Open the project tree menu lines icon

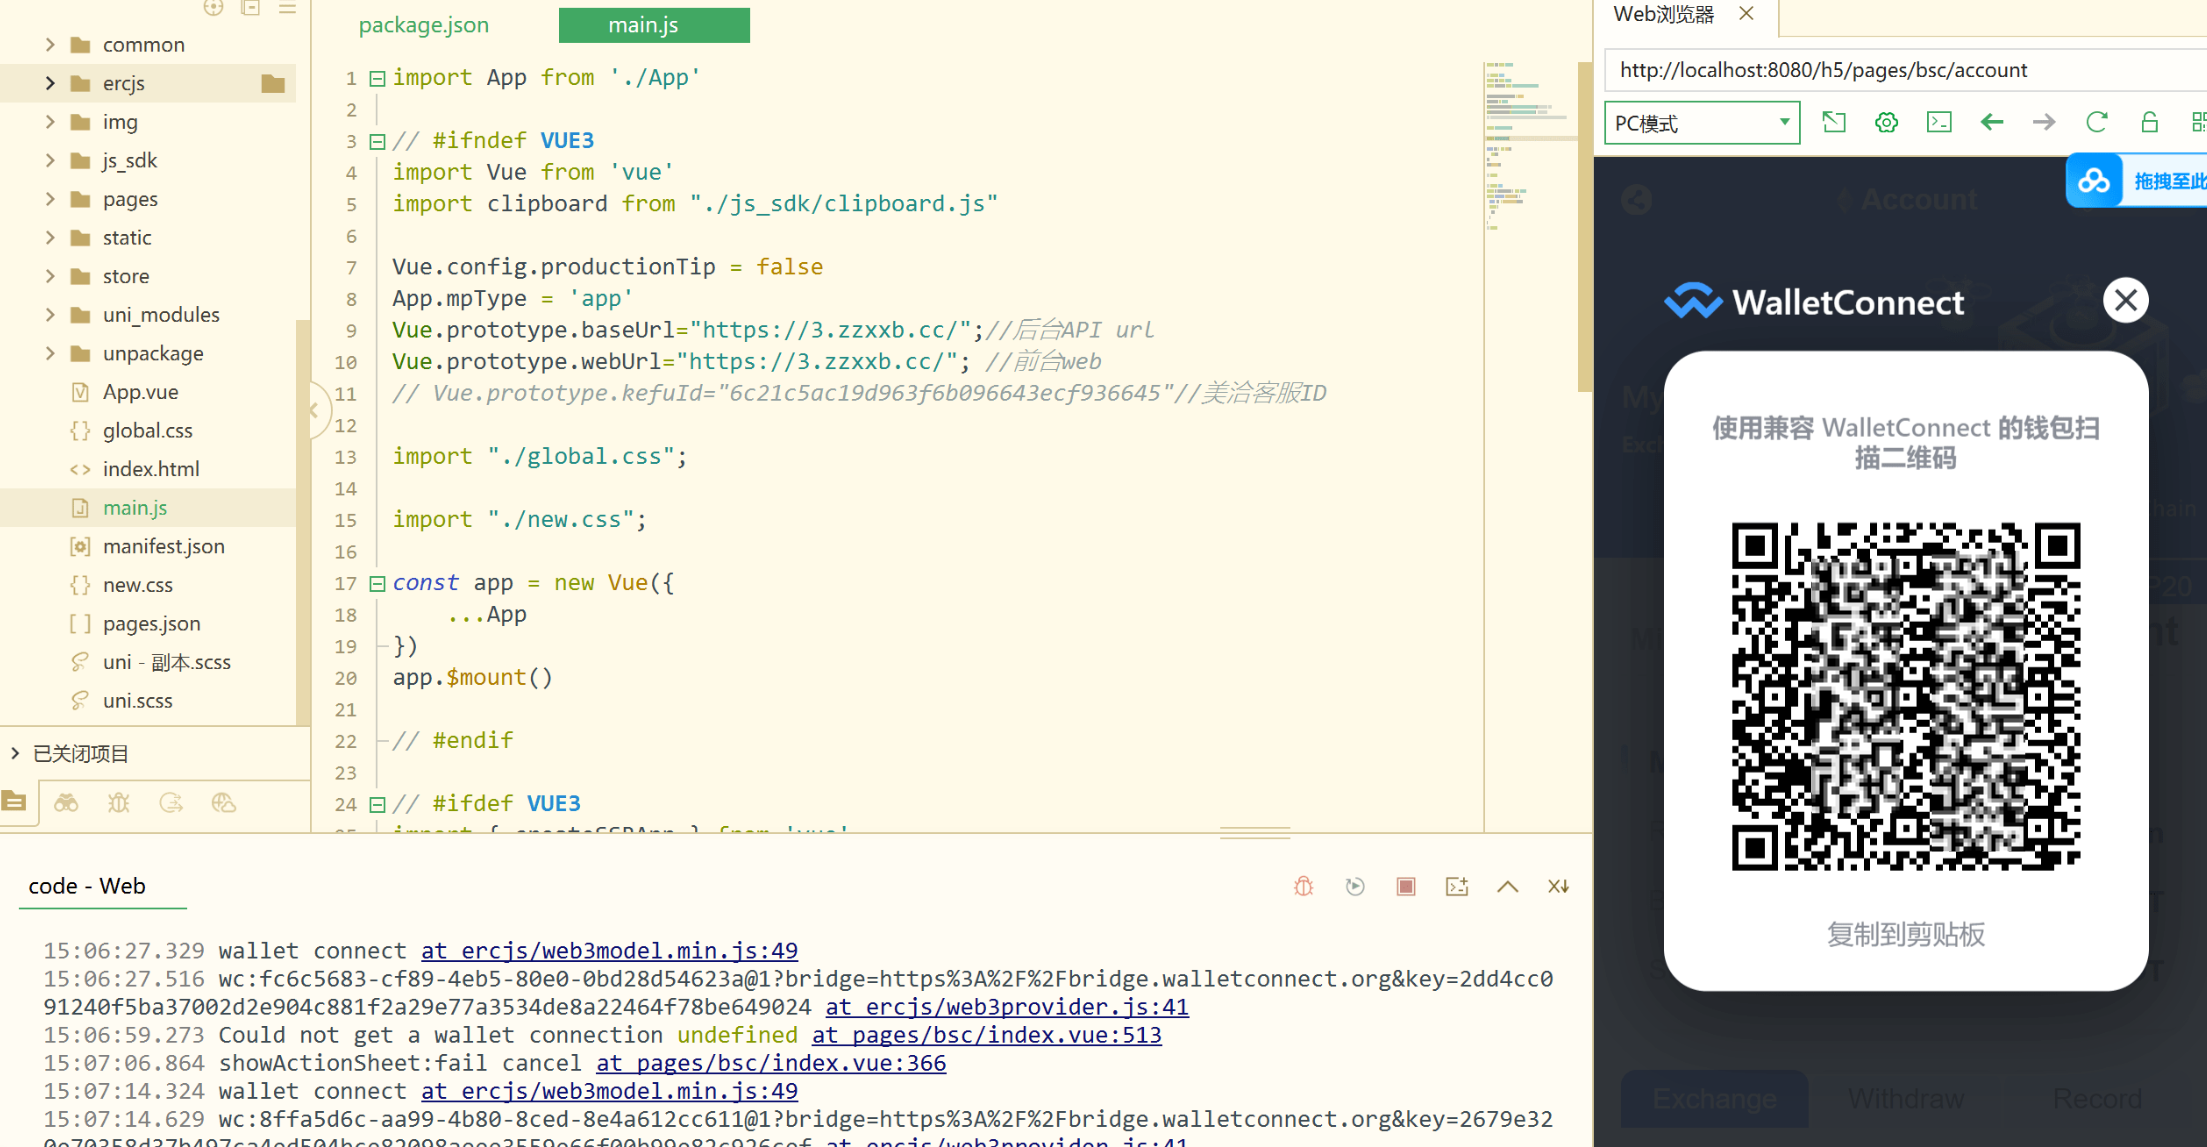pos(288,8)
